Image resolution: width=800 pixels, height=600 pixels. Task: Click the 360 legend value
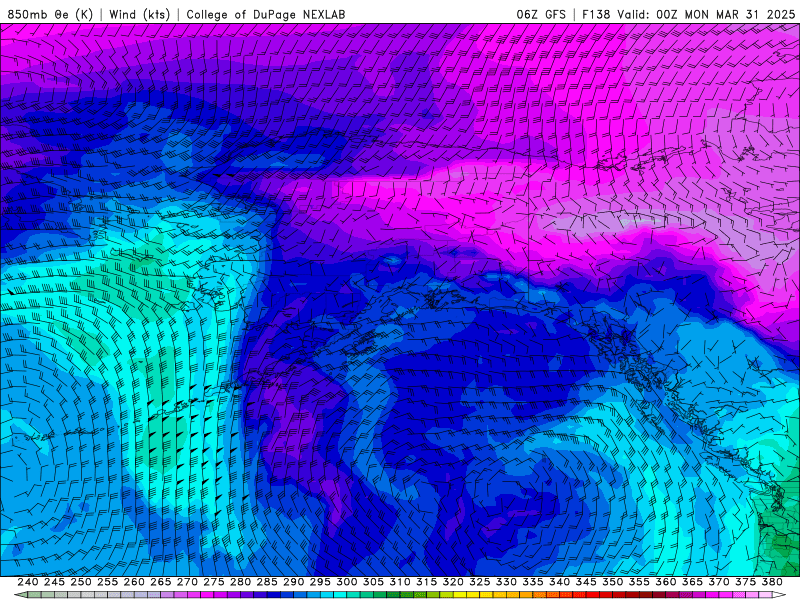pos(665,582)
